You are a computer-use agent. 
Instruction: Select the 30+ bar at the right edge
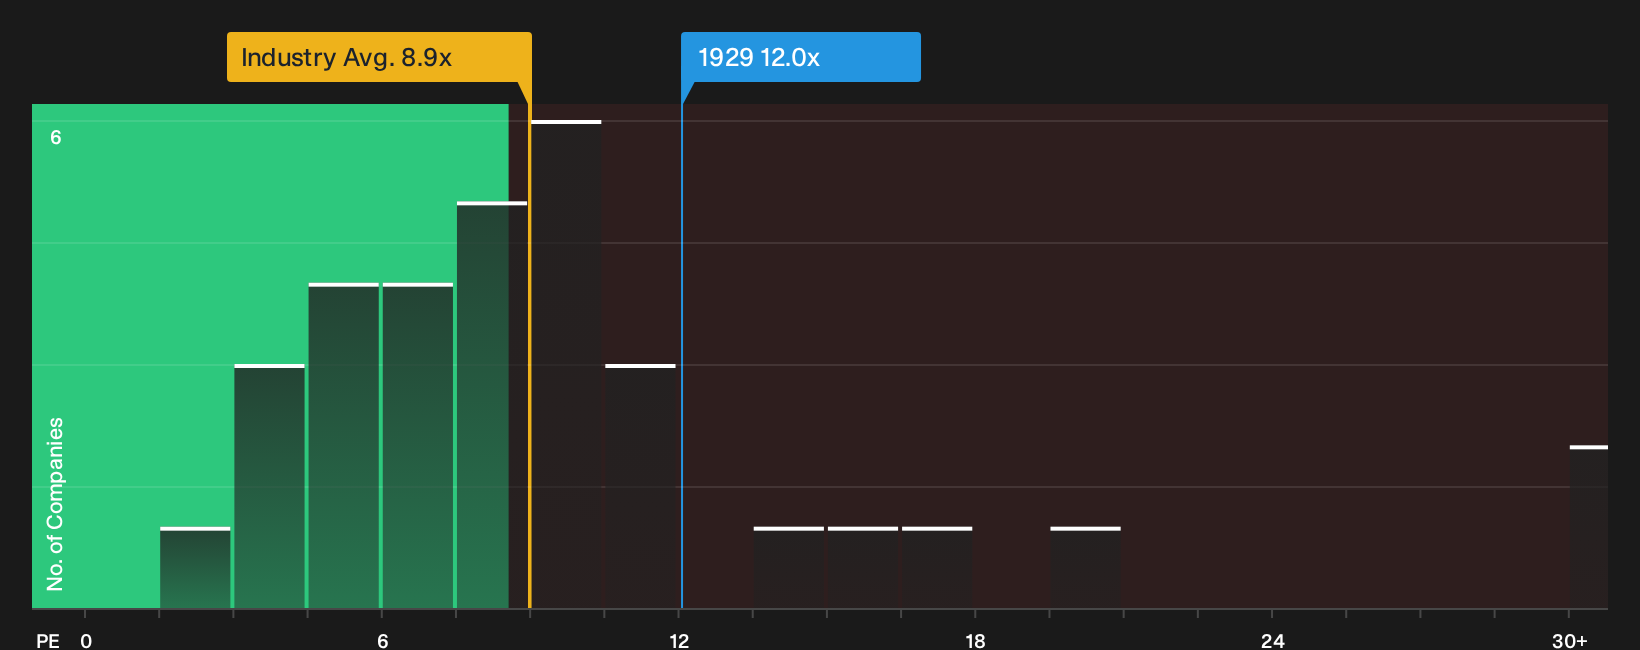click(1589, 527)
